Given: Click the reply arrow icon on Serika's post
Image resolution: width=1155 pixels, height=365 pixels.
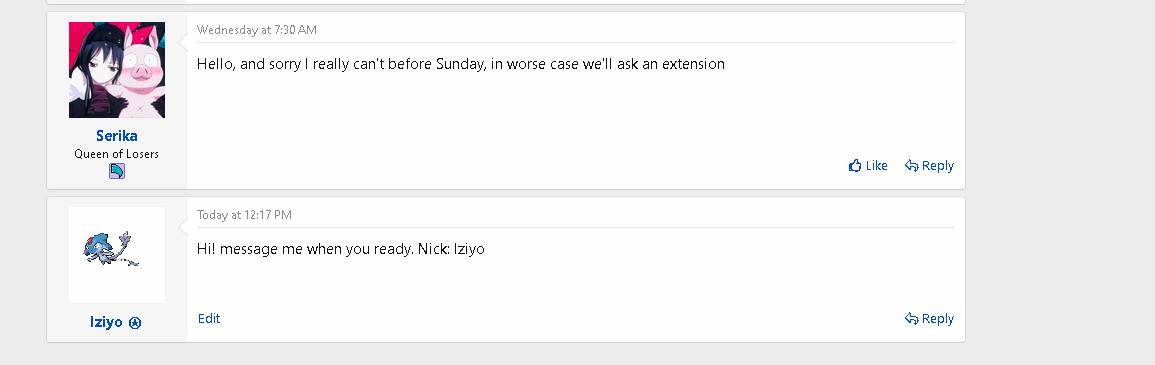Looking at the screenshot, I should 911,166.
